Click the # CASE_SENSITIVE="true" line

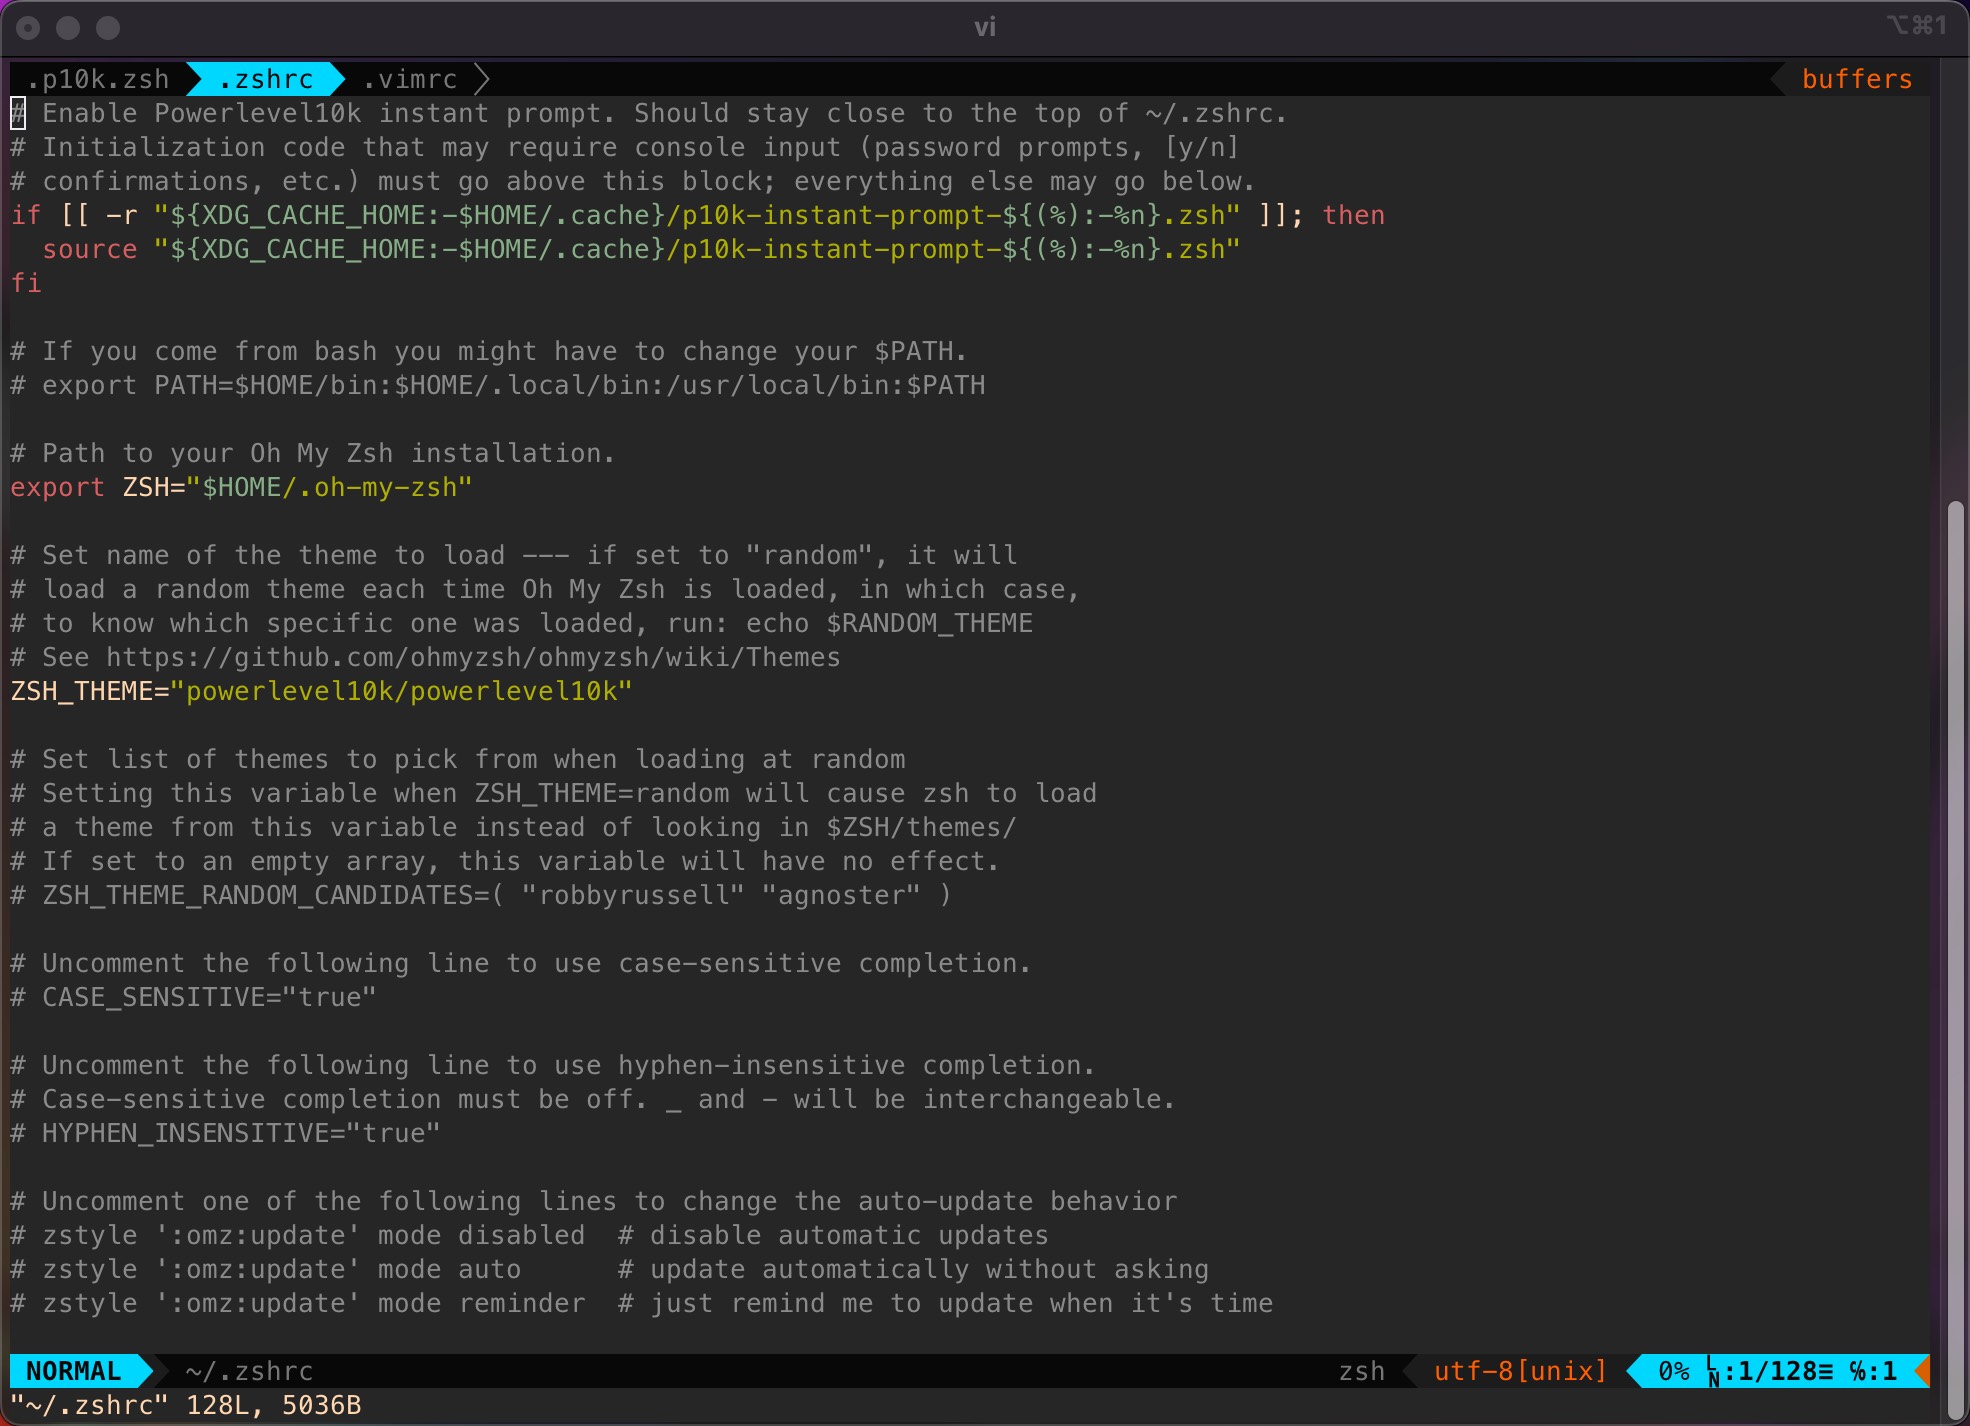pyautogui.click(x=193, y=997)
